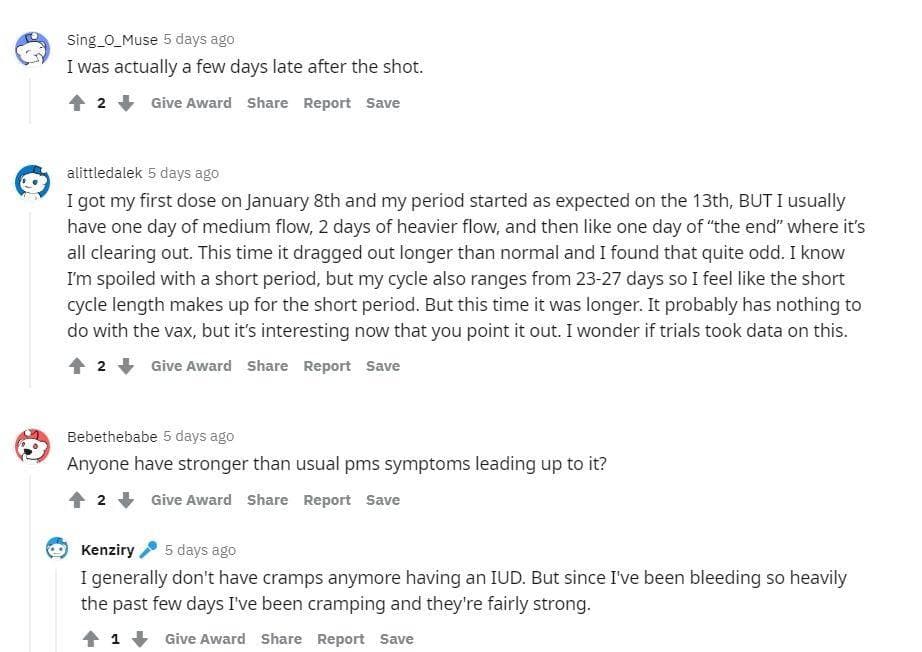Upvote Kenziry's reply about cramping
This screenshot has height=652, width=922.
click(x=90, y=639)
